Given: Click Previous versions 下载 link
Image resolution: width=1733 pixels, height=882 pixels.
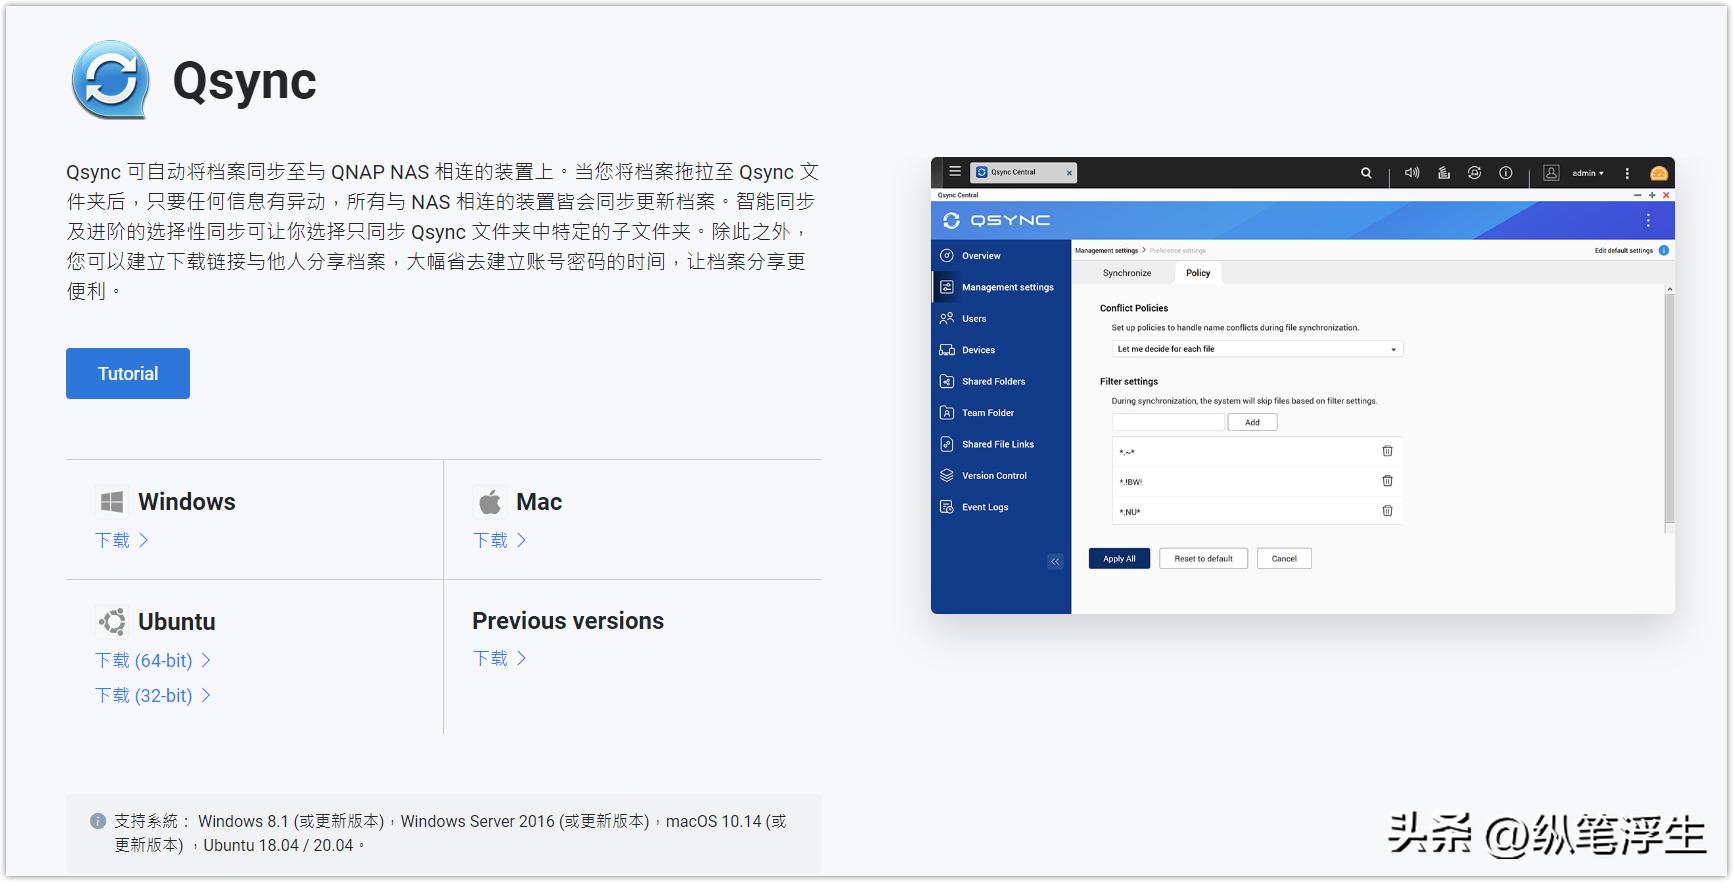Looking at the screenshot, I should tap(490, 658).
